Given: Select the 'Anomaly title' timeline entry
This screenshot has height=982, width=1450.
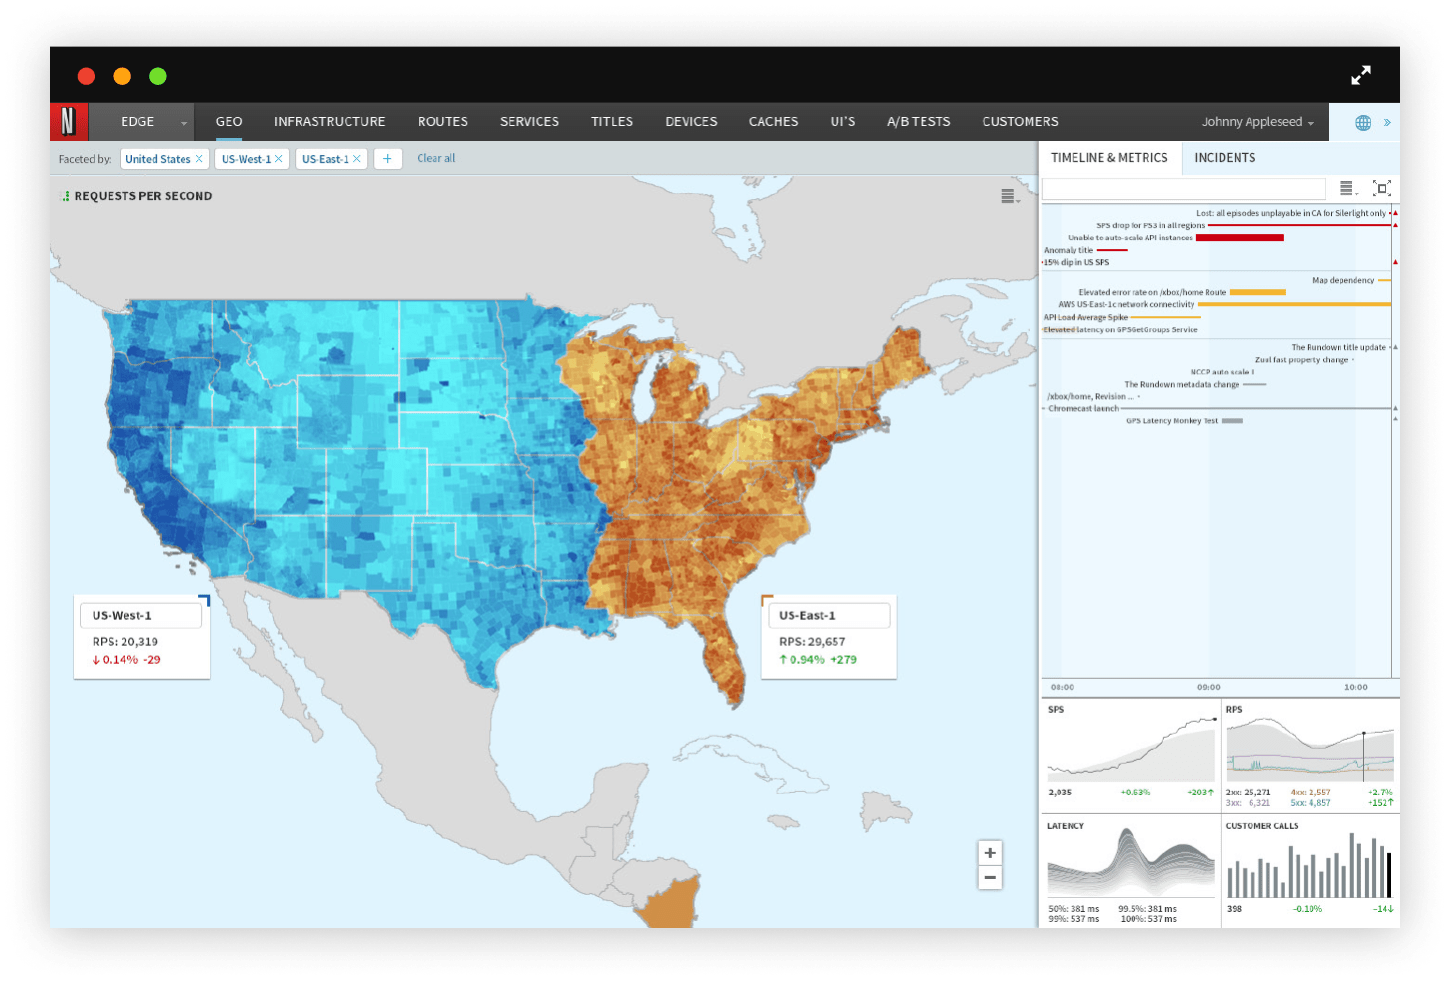Looking at the screenshot, I should click(1069, 251).
